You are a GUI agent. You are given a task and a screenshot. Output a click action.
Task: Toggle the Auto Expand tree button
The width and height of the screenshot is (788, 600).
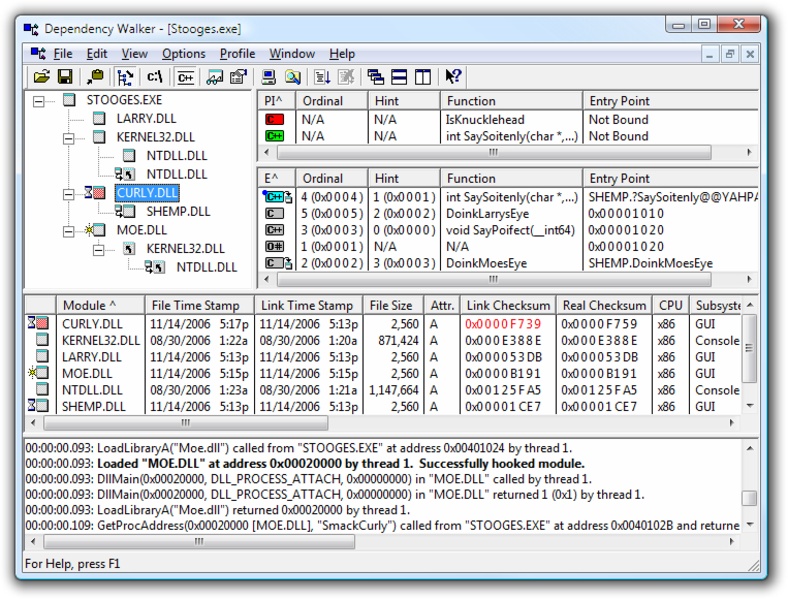point(126,76)
